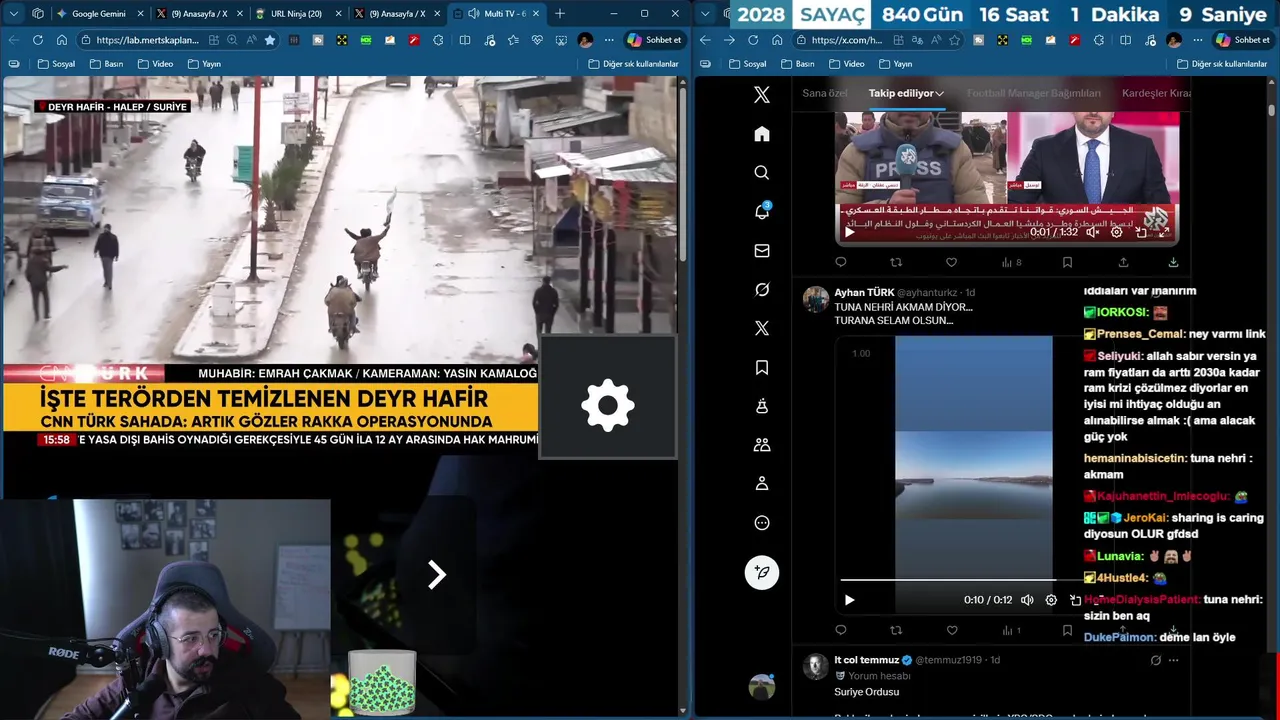Open the account avatar at X sidebar bottom
Image resolution: width=1280 pixels, height=720 pixels.
pos(762,687)
